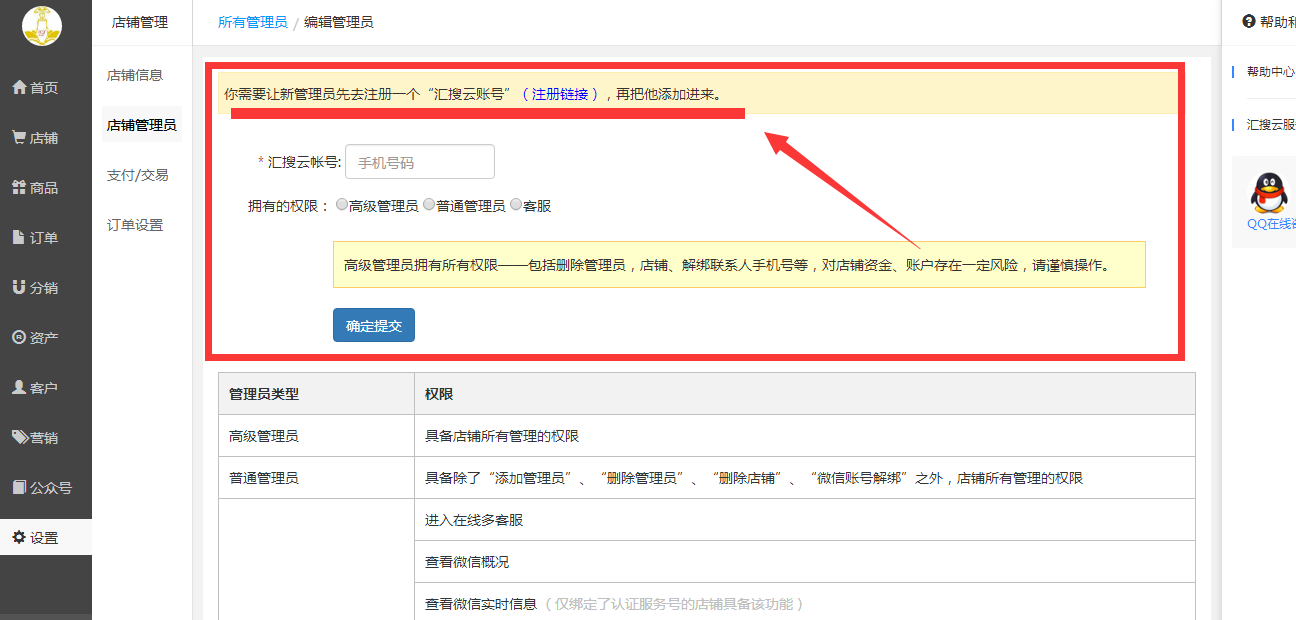Click the gift icon for 商品

[19, 188]
